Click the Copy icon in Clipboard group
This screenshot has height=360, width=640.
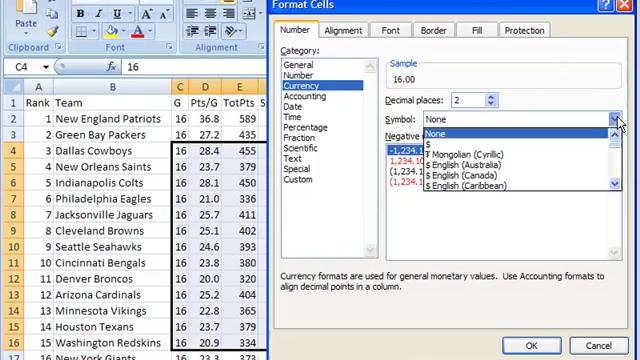[x=52, y=14]
